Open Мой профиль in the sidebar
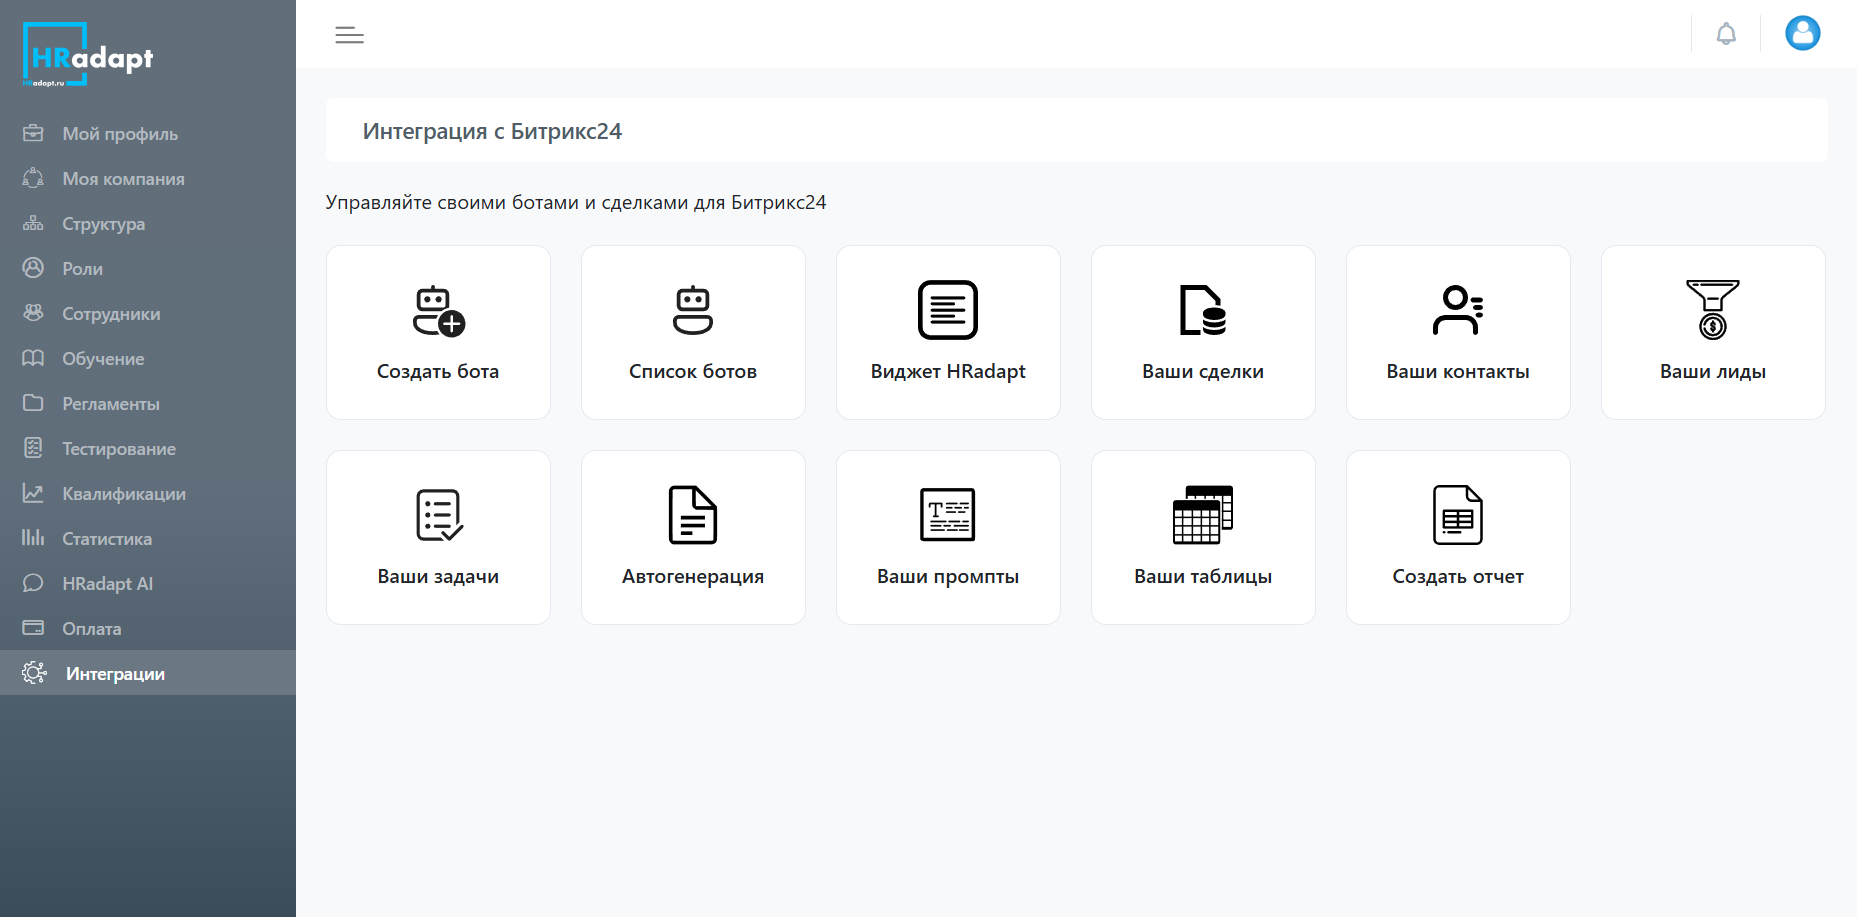1857x917 pixels. (148, 133)
